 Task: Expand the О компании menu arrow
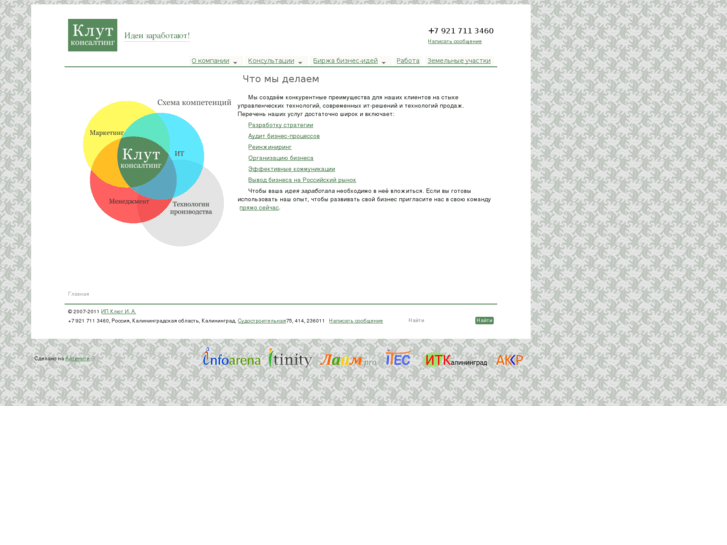pyautogui.click(x=235, y=62)
